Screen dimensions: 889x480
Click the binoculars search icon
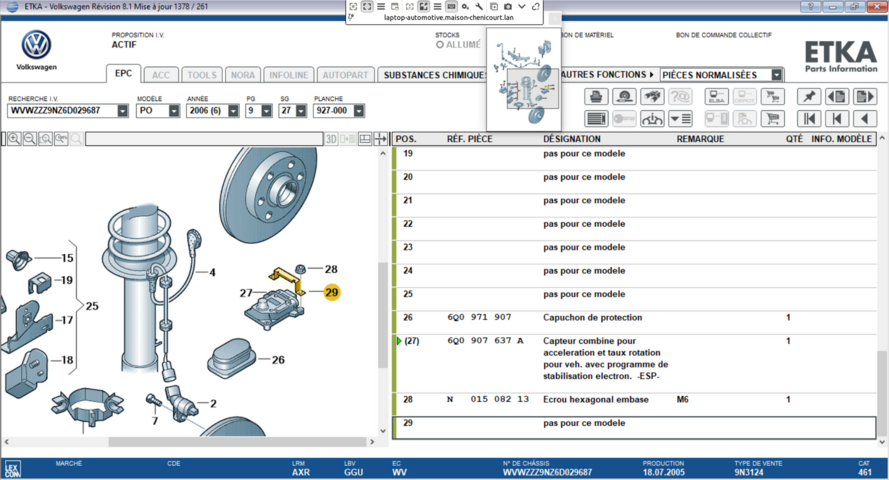pos(652,97)
